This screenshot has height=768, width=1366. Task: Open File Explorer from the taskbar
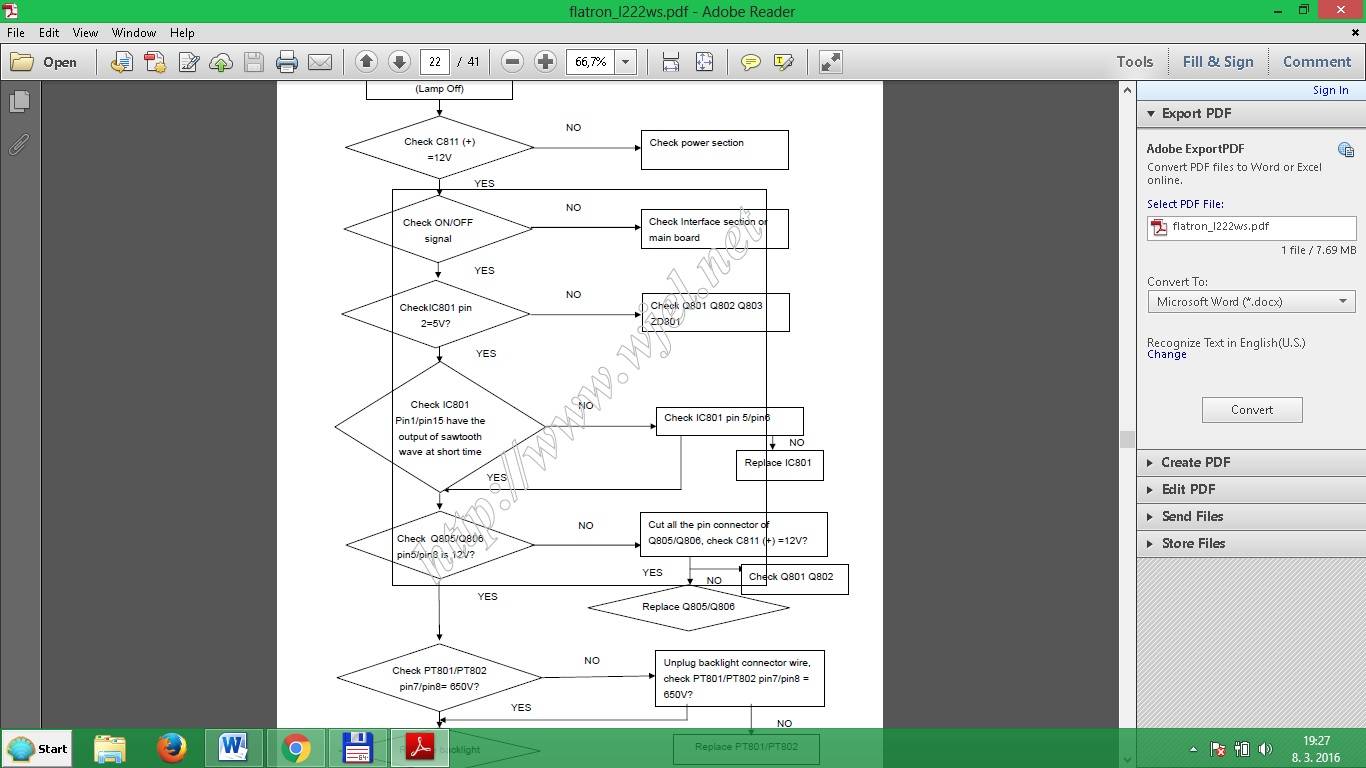pos(110,748)
